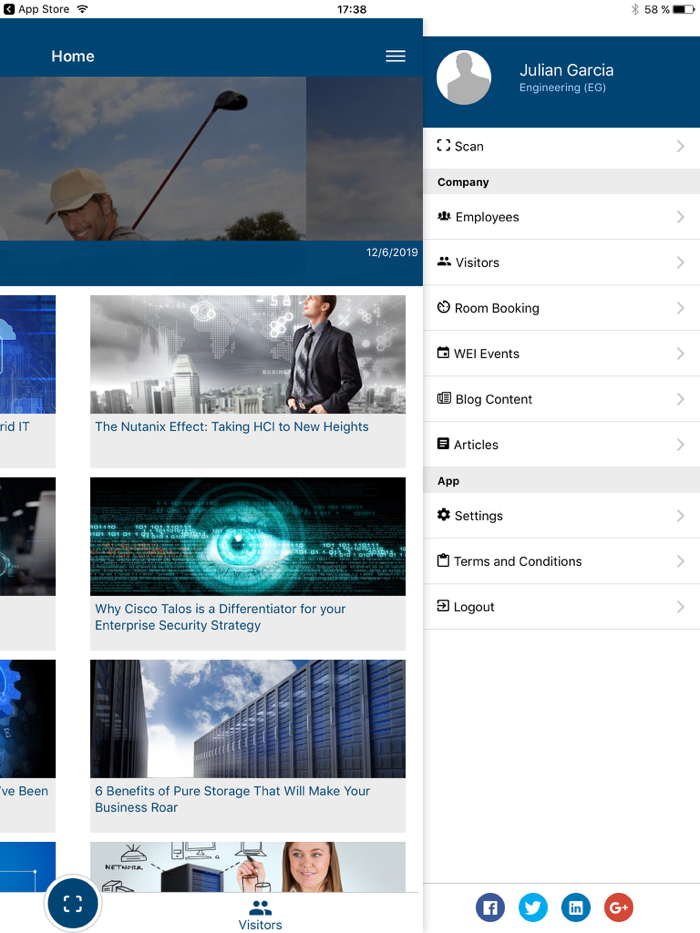Open the LinkedIn social icon

[x=576, y=907]
